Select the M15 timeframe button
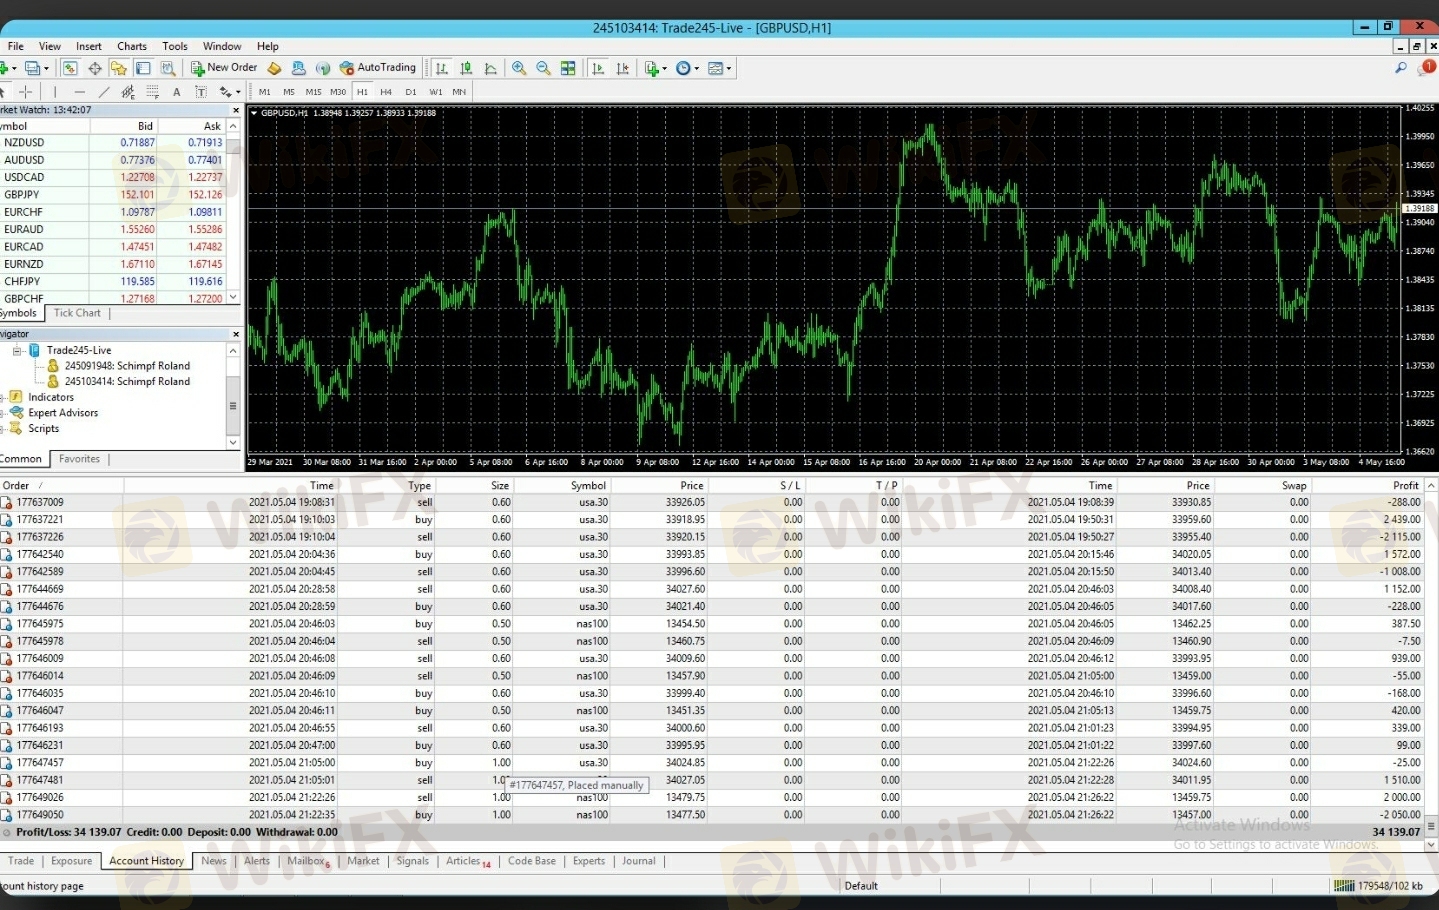The height and width of the screenshot is (910, 1439). coord(313,92)
